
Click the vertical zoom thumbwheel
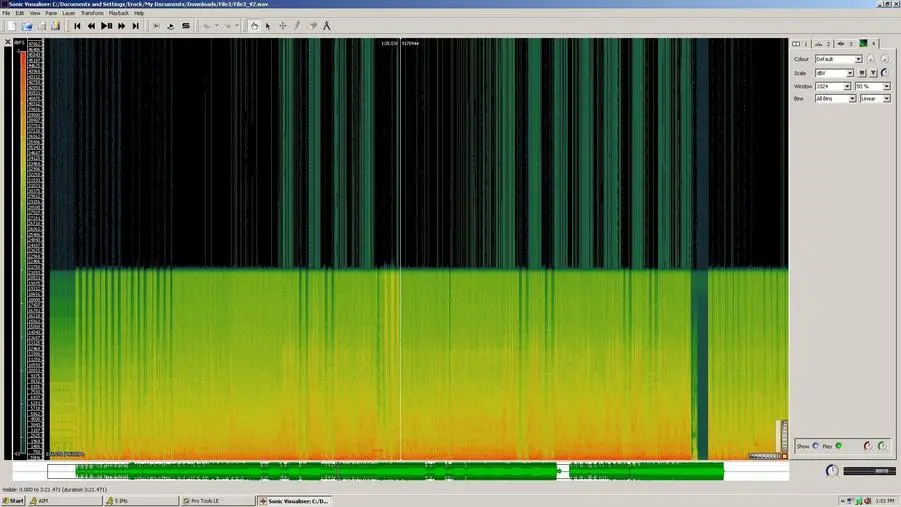click(784, 436)
